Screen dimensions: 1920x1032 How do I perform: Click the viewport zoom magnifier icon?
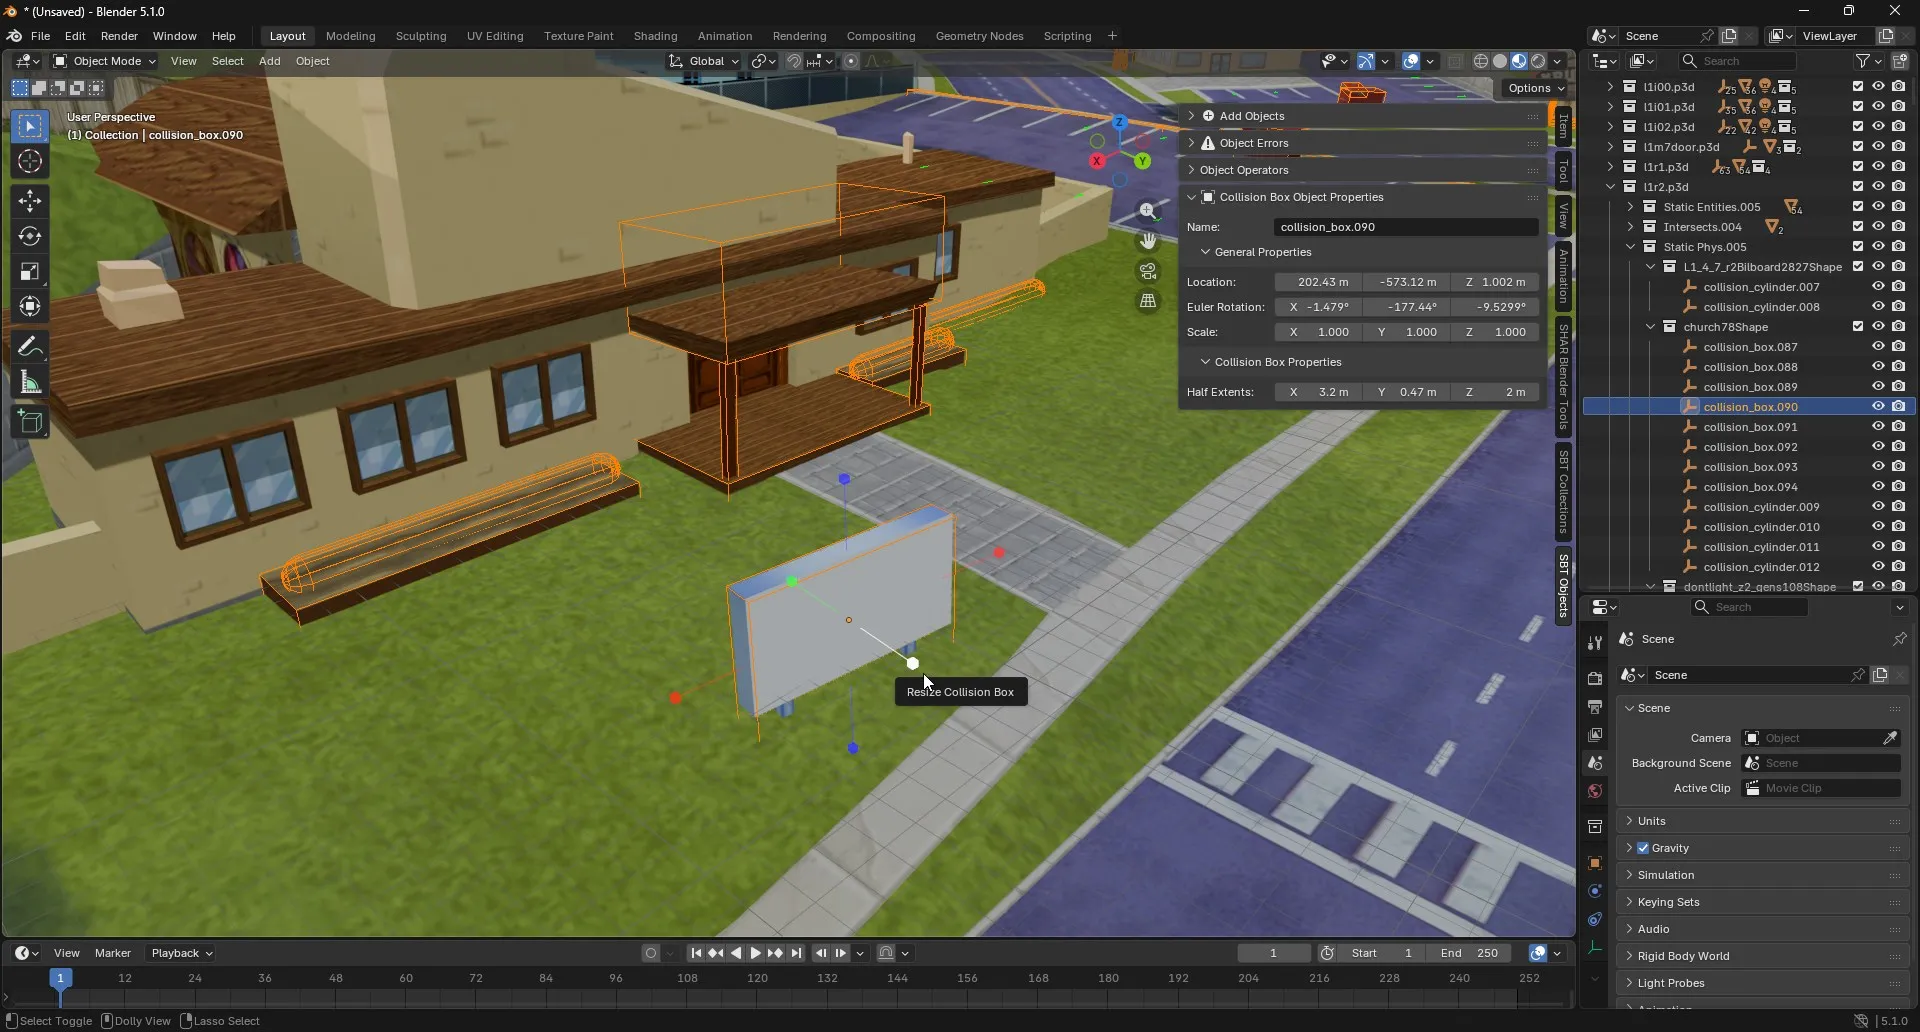point(1148,211)
